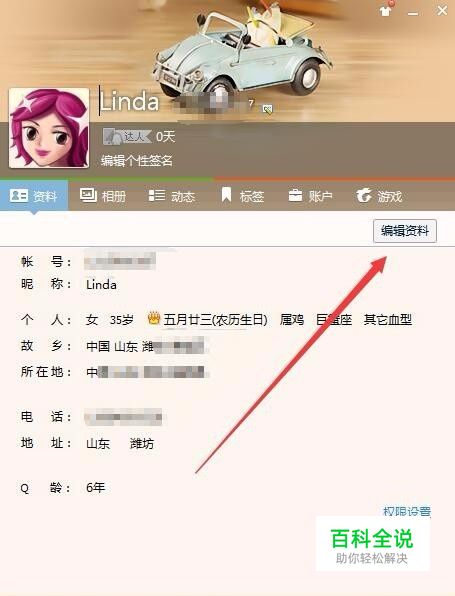
Task: Open the 权限设置 link
Action: click(x=406, y=511)
